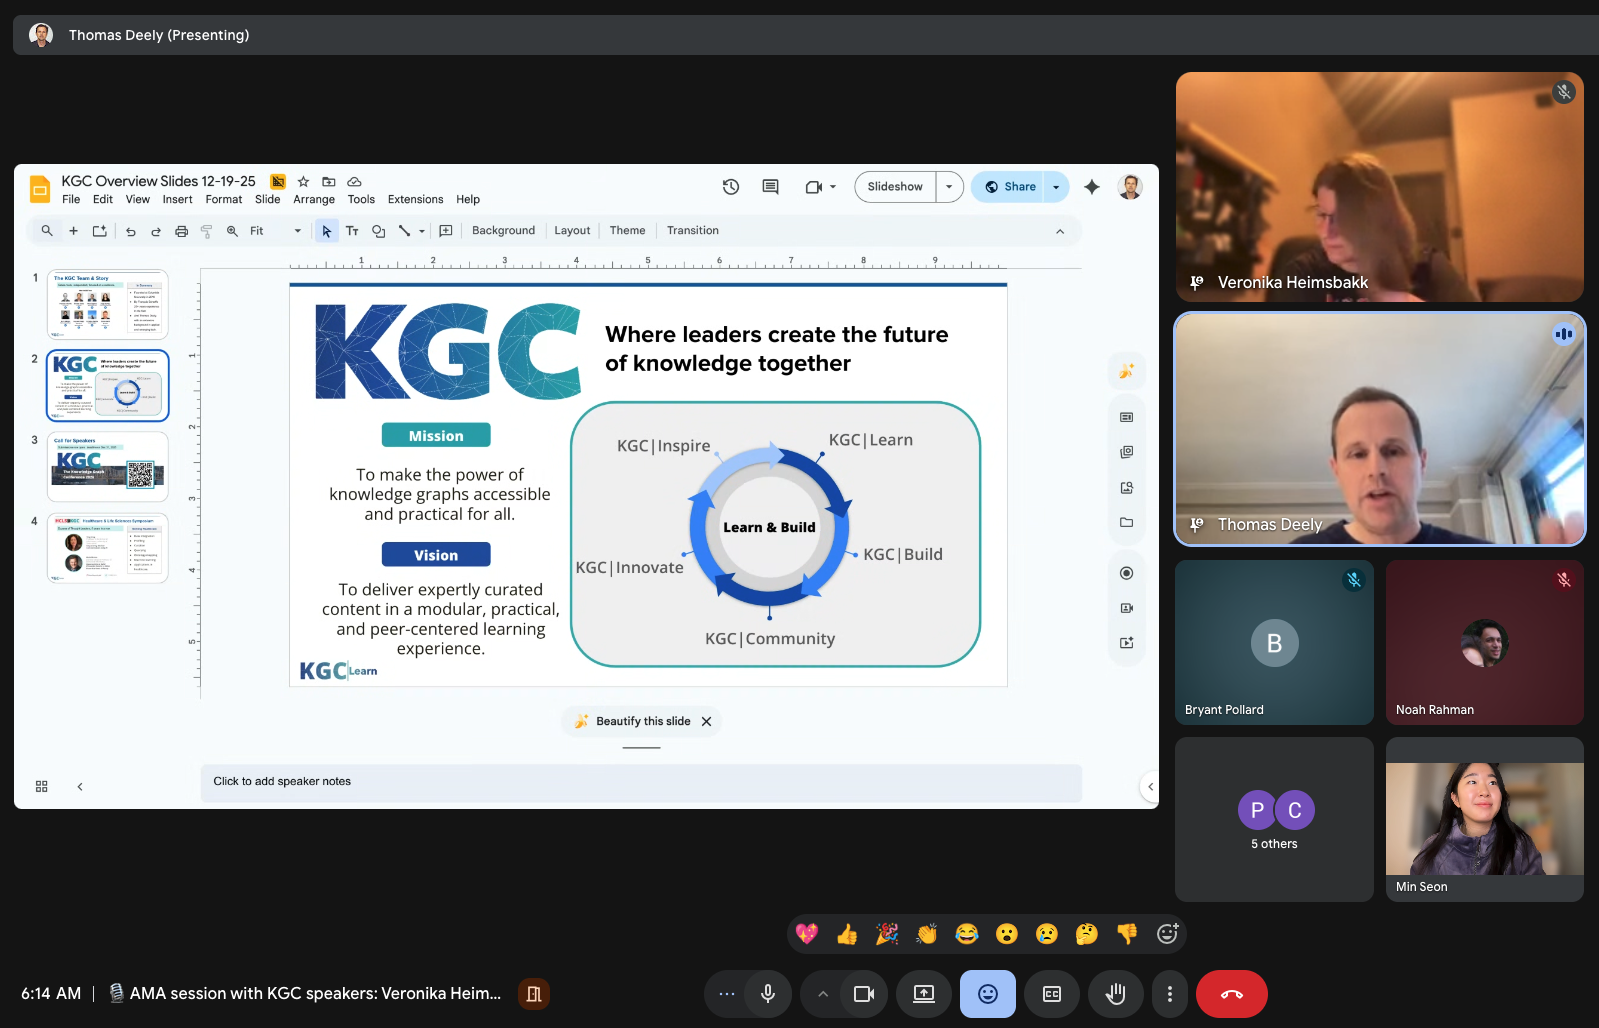Click the search menus magnifier icon
Viewport: 1599px width, 1028px height.
[47, 231]
